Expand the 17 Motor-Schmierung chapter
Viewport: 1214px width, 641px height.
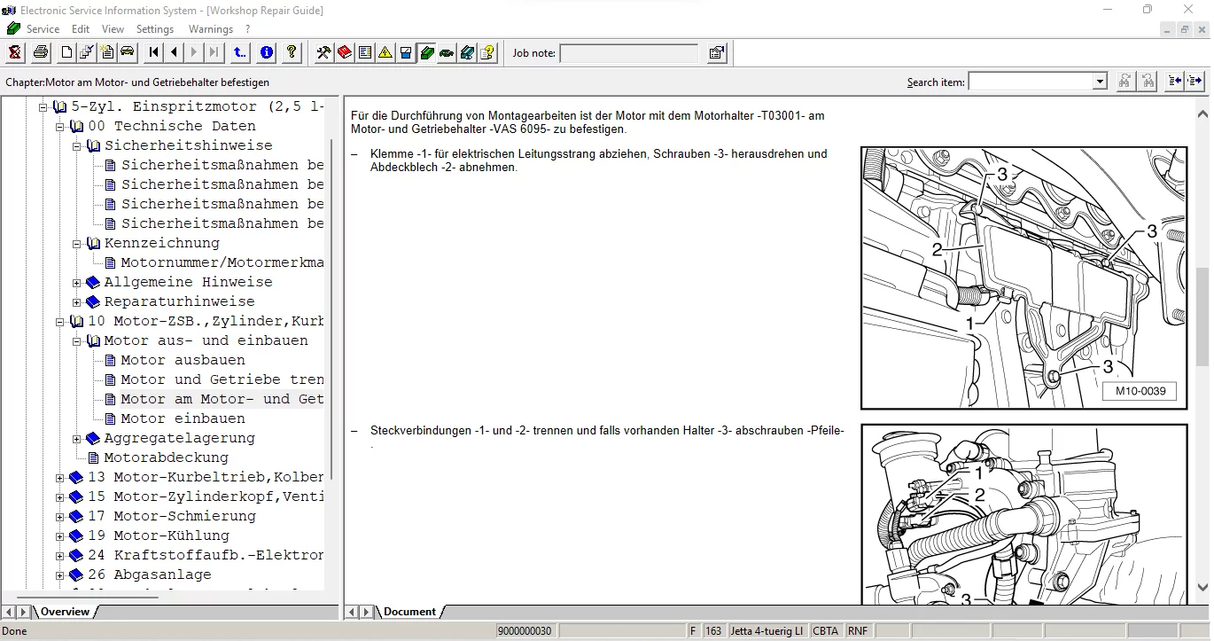pyautogui.click(x=60, y=517)
